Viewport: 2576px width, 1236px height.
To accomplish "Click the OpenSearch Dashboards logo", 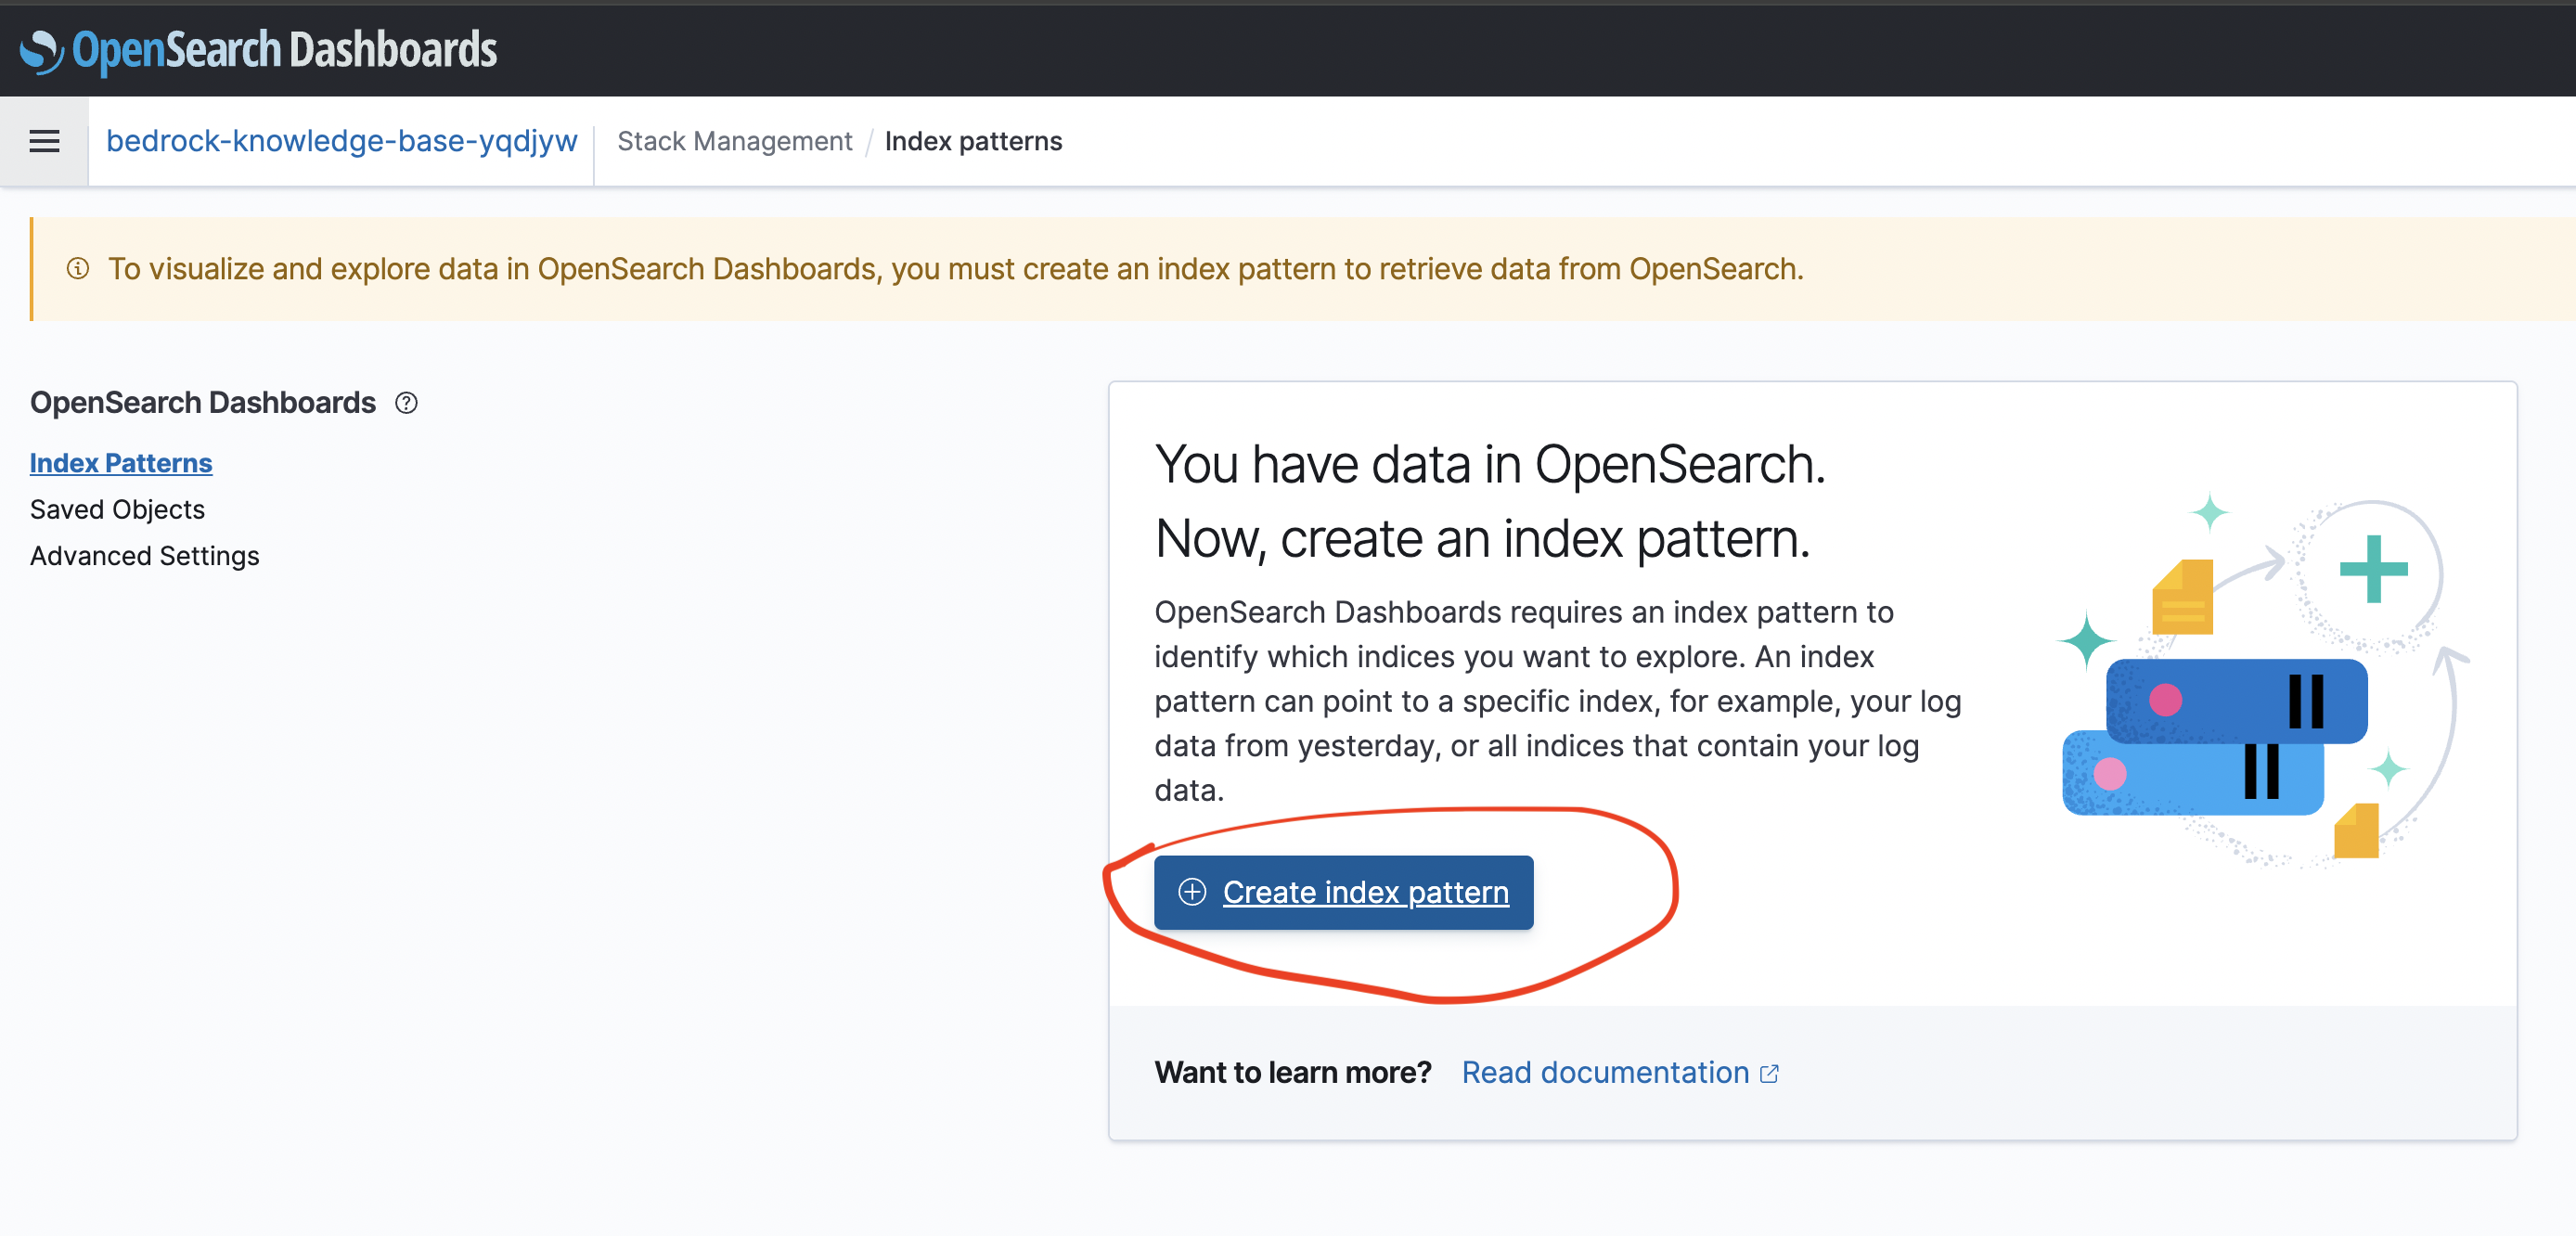I will point(258,50).
